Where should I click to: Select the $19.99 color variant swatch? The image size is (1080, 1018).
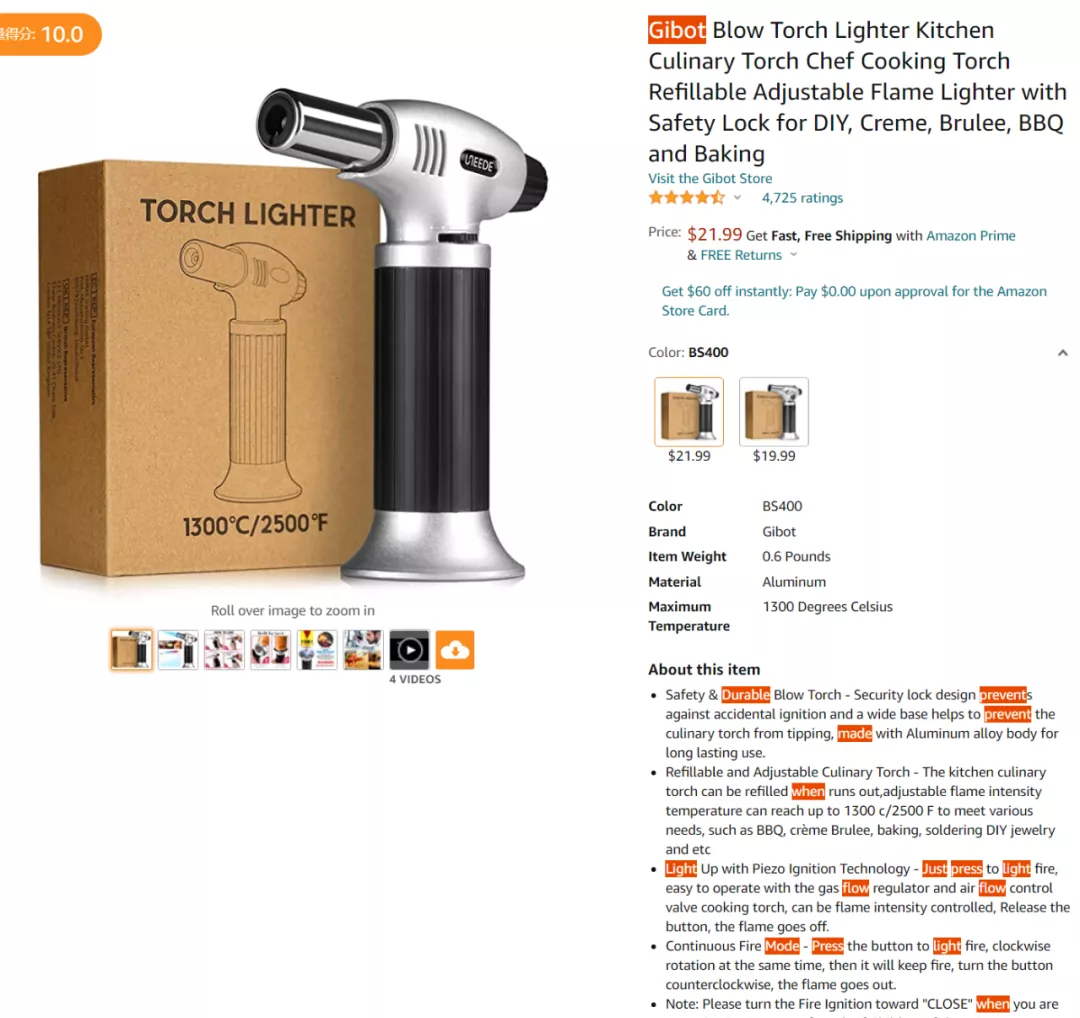coord(773,412)
